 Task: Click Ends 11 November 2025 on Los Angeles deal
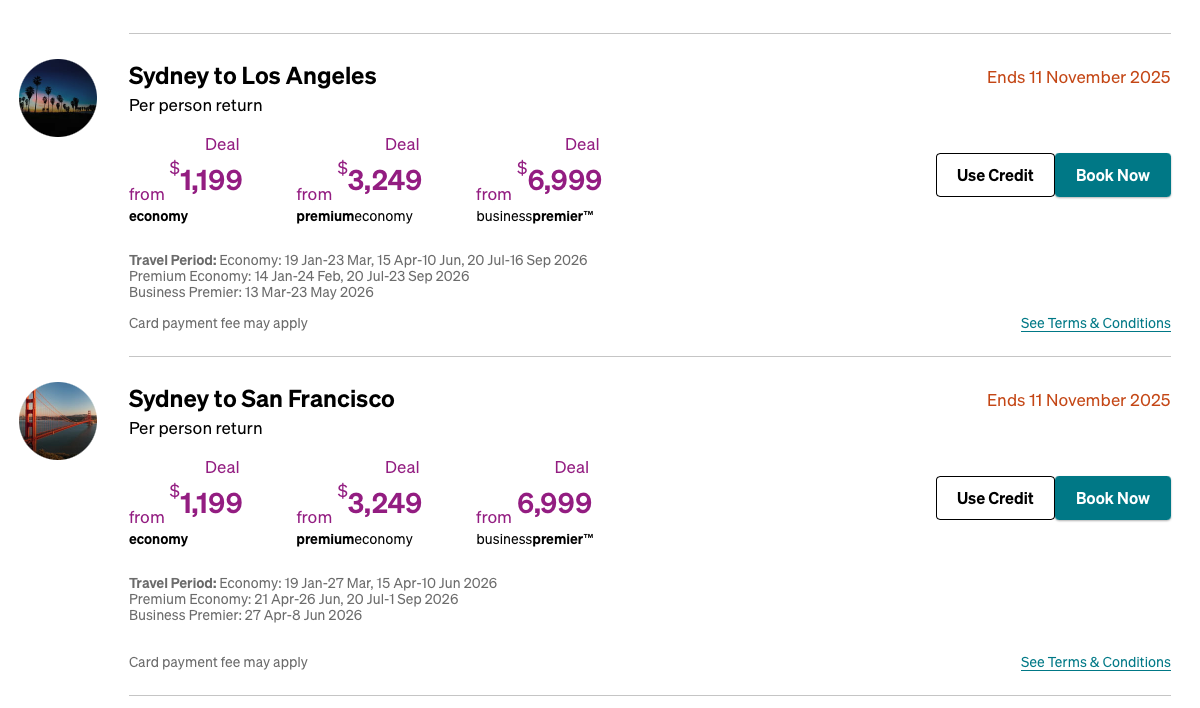1078,77
